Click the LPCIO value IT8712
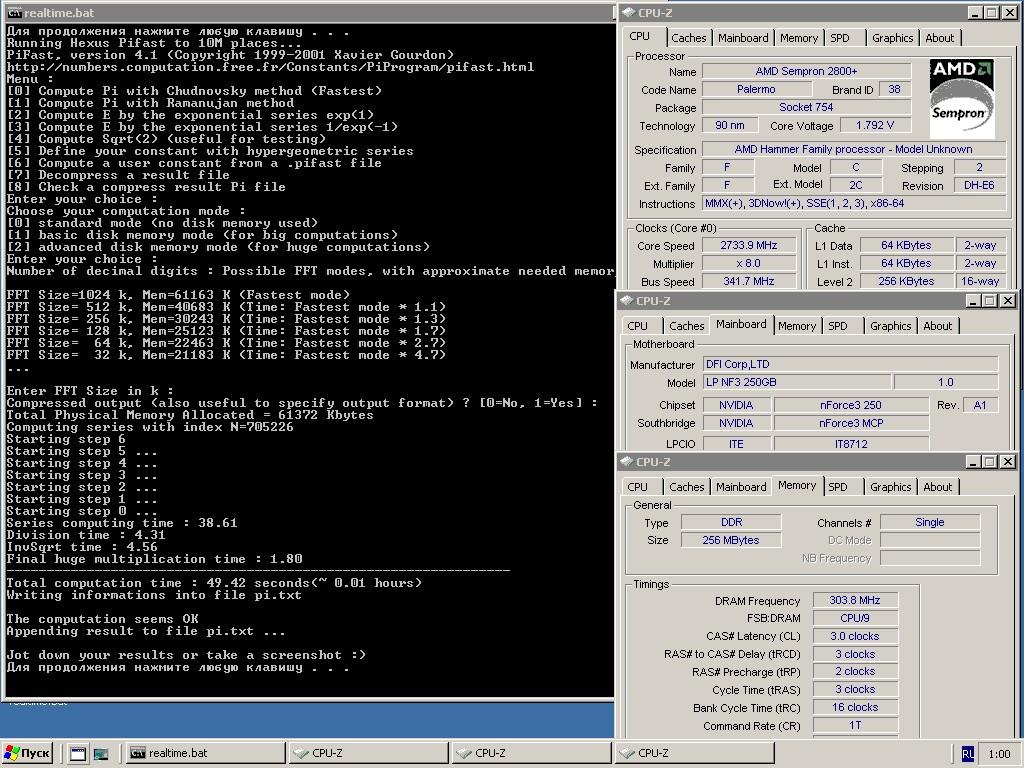1024x768 pixels. click(851, 444)
